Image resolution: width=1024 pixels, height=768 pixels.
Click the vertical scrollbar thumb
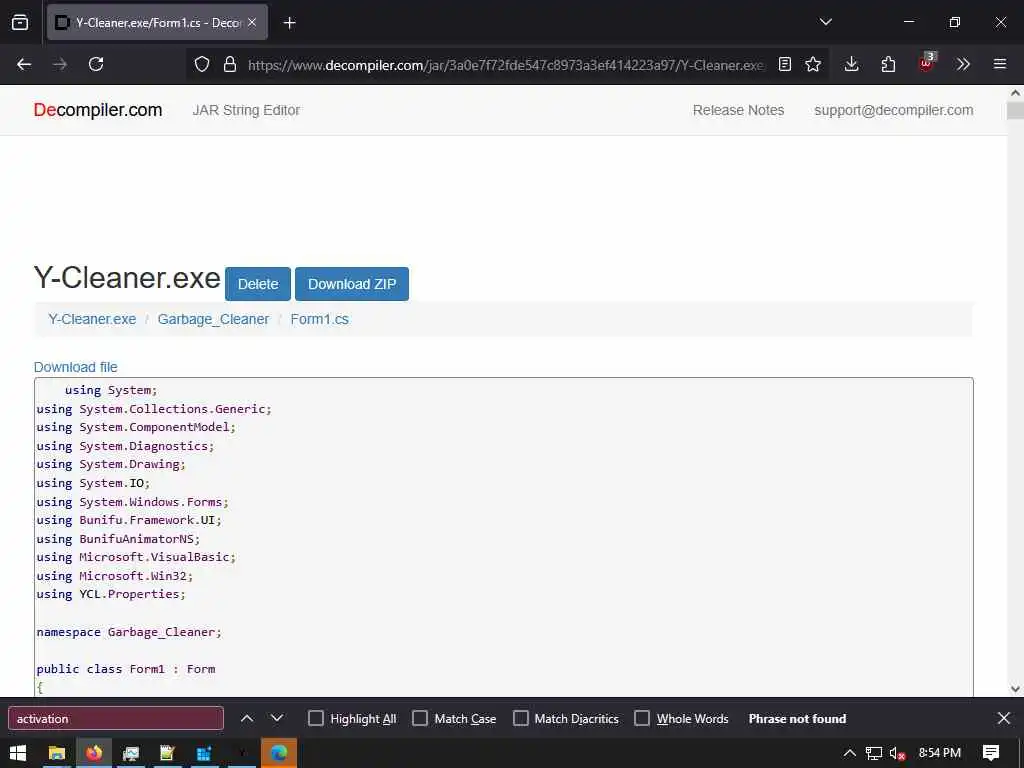pyautogui.click(x=1016, y=110)
